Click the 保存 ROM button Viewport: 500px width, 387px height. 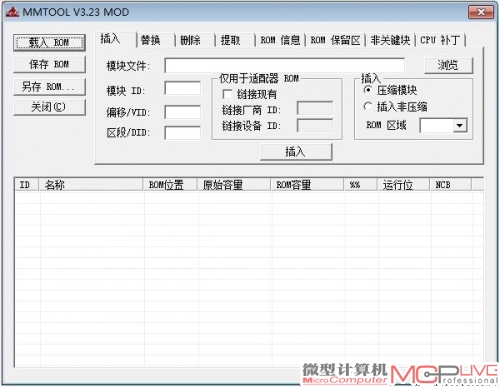click(x=49, y=64)
